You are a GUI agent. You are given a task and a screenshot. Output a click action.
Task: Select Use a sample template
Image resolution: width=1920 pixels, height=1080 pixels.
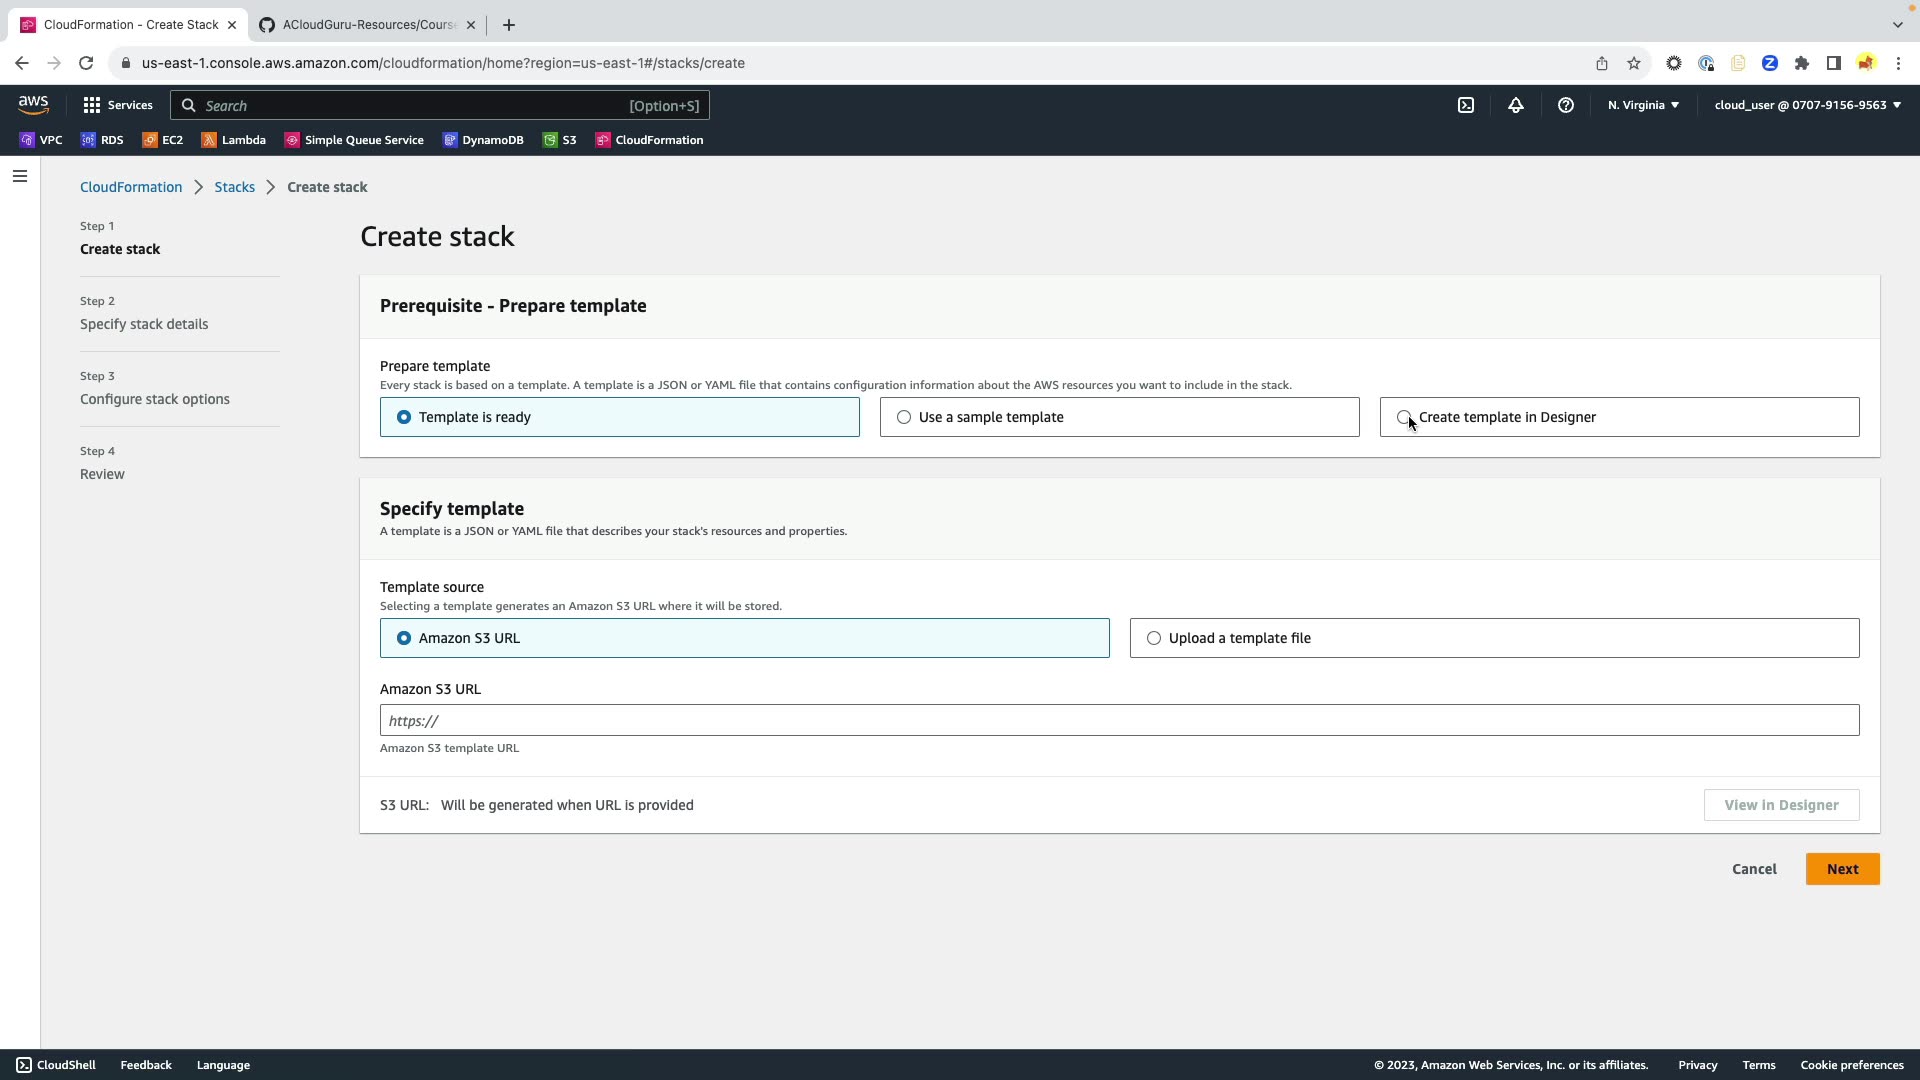pyautogui.click(x=904, y=417)
